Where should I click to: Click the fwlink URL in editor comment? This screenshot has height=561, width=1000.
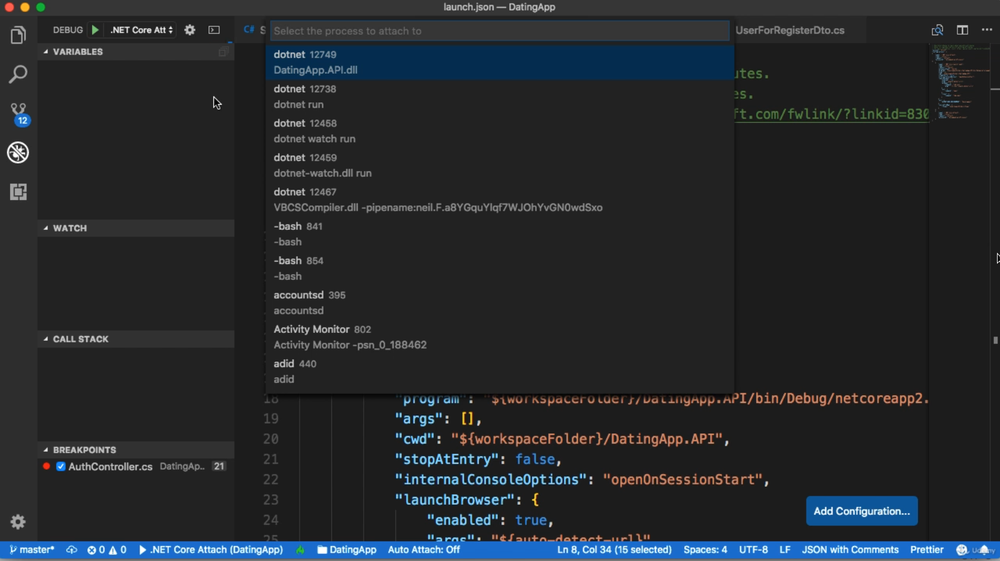pos(831,114)
